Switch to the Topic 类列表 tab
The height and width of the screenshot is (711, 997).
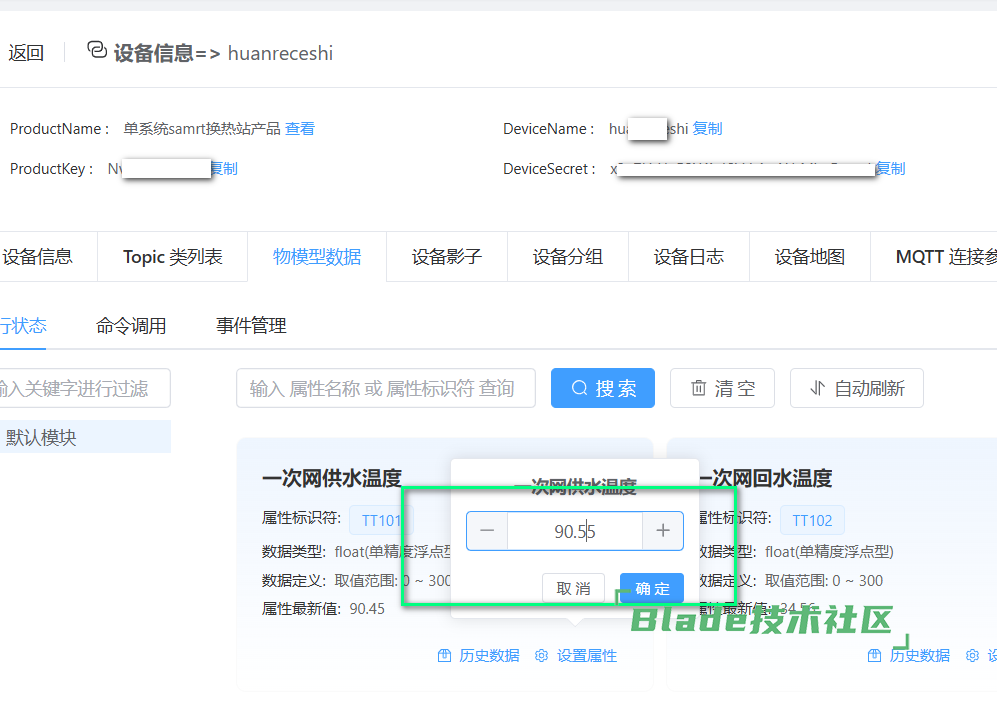tap(172, 257)
